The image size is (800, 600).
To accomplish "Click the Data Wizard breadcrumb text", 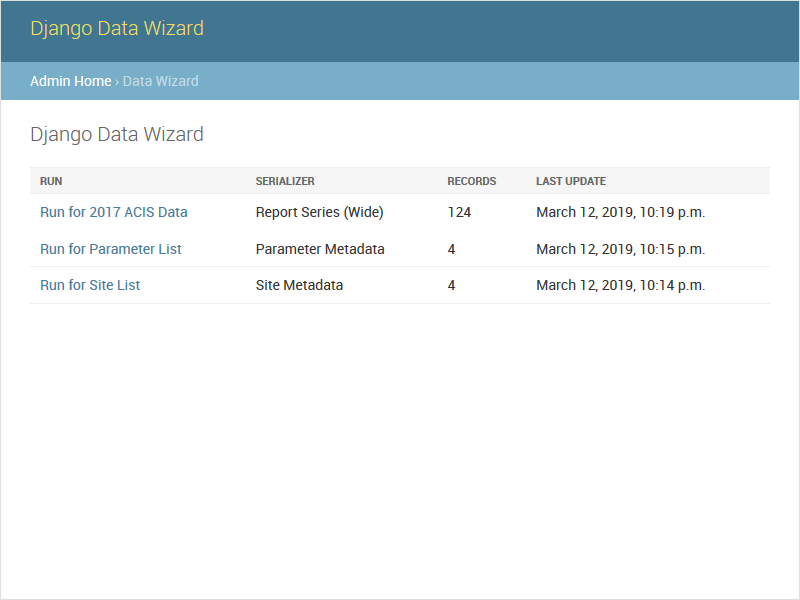I will click(161, 81).
